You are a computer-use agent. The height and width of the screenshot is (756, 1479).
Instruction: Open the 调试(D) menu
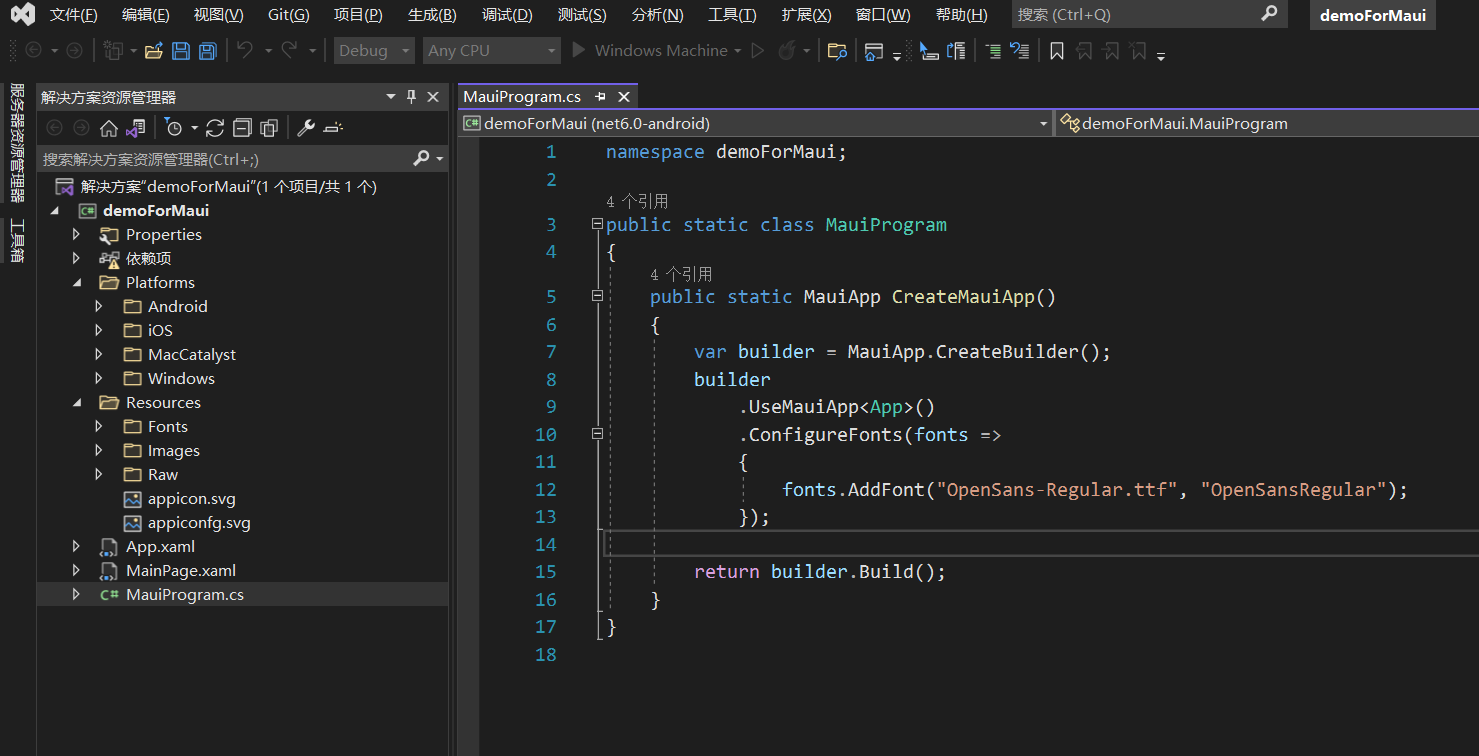507,15
